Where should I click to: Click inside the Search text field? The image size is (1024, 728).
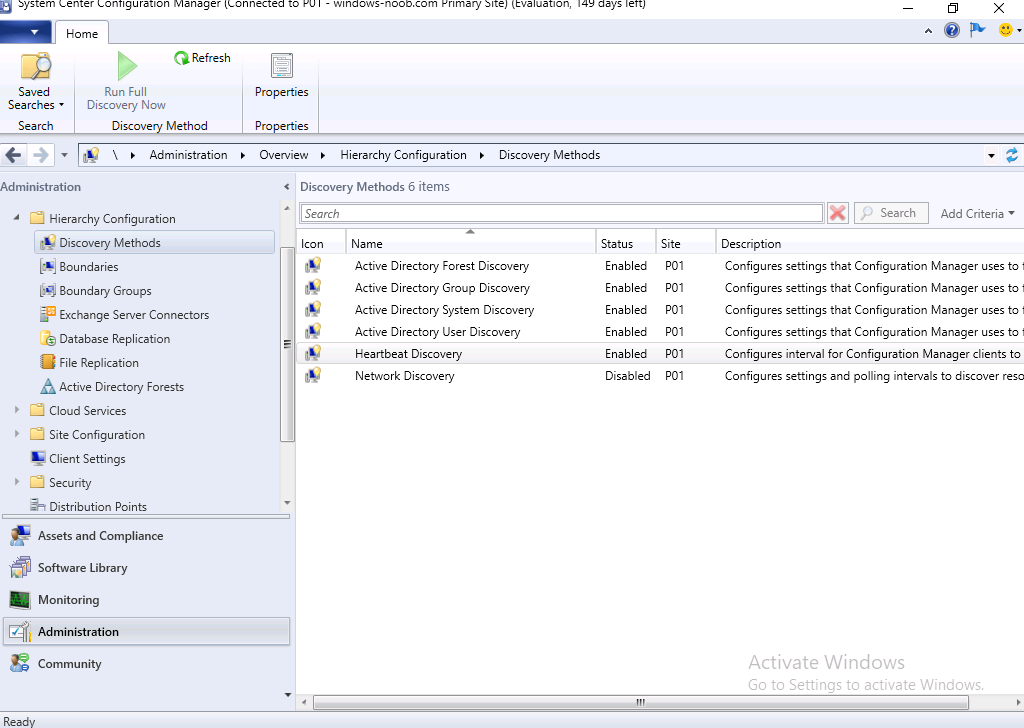[562, 214]
